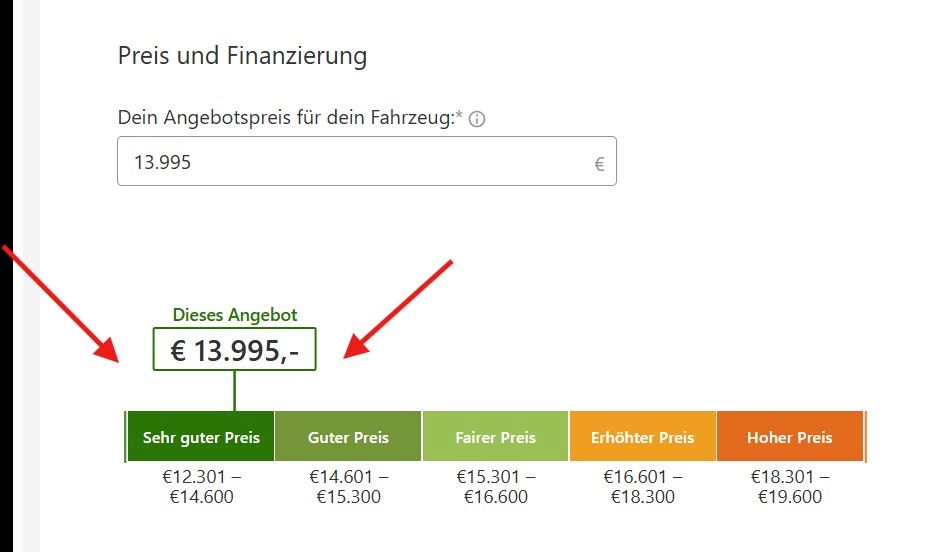Click the '€18.301 – €19.600' price range
This screenshot has height=552, width=940.
point(789,486)
